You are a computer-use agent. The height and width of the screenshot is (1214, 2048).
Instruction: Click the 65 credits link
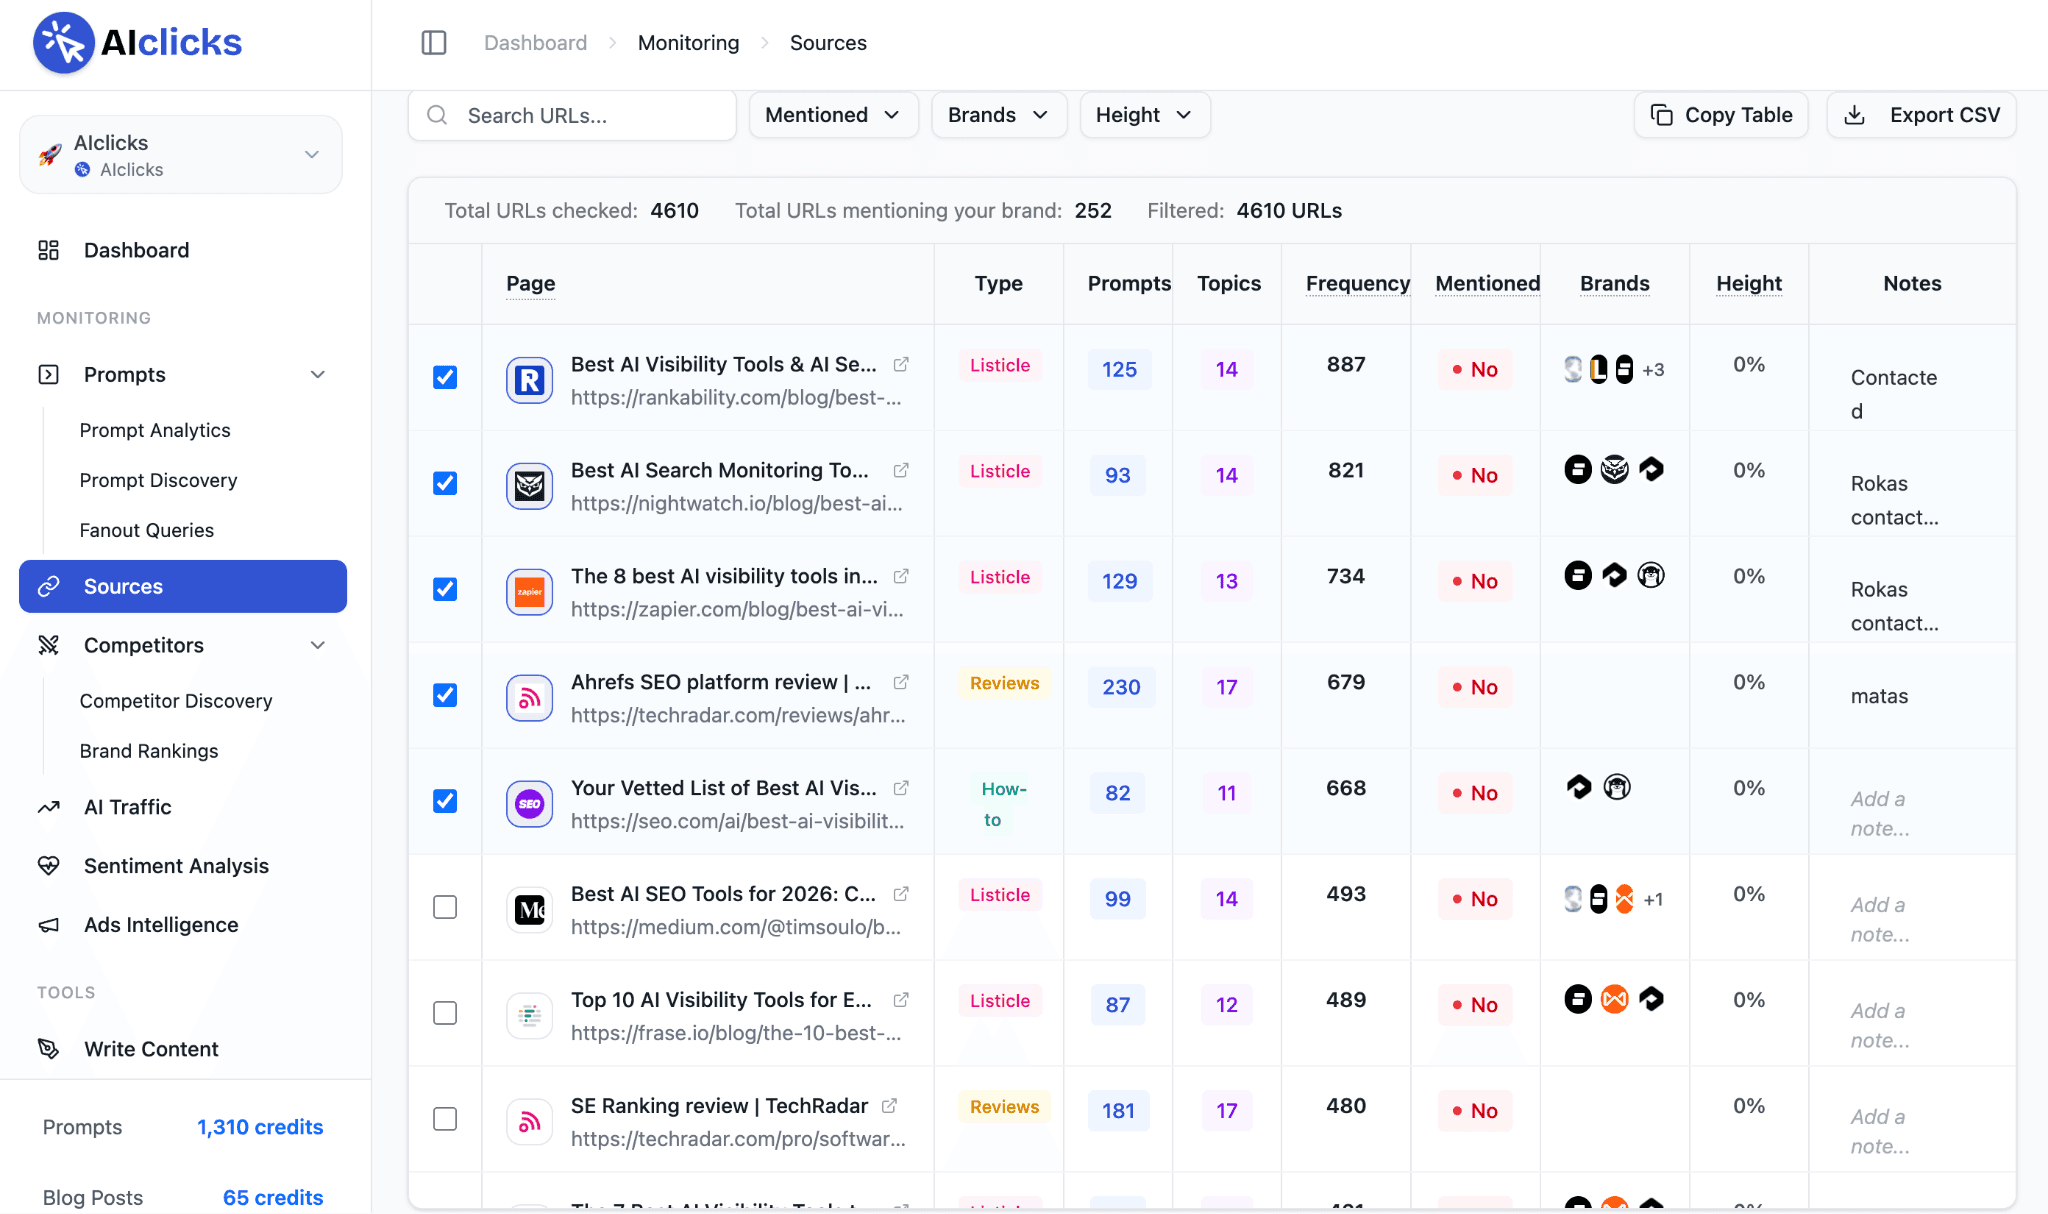click(x=273, y=1197)
